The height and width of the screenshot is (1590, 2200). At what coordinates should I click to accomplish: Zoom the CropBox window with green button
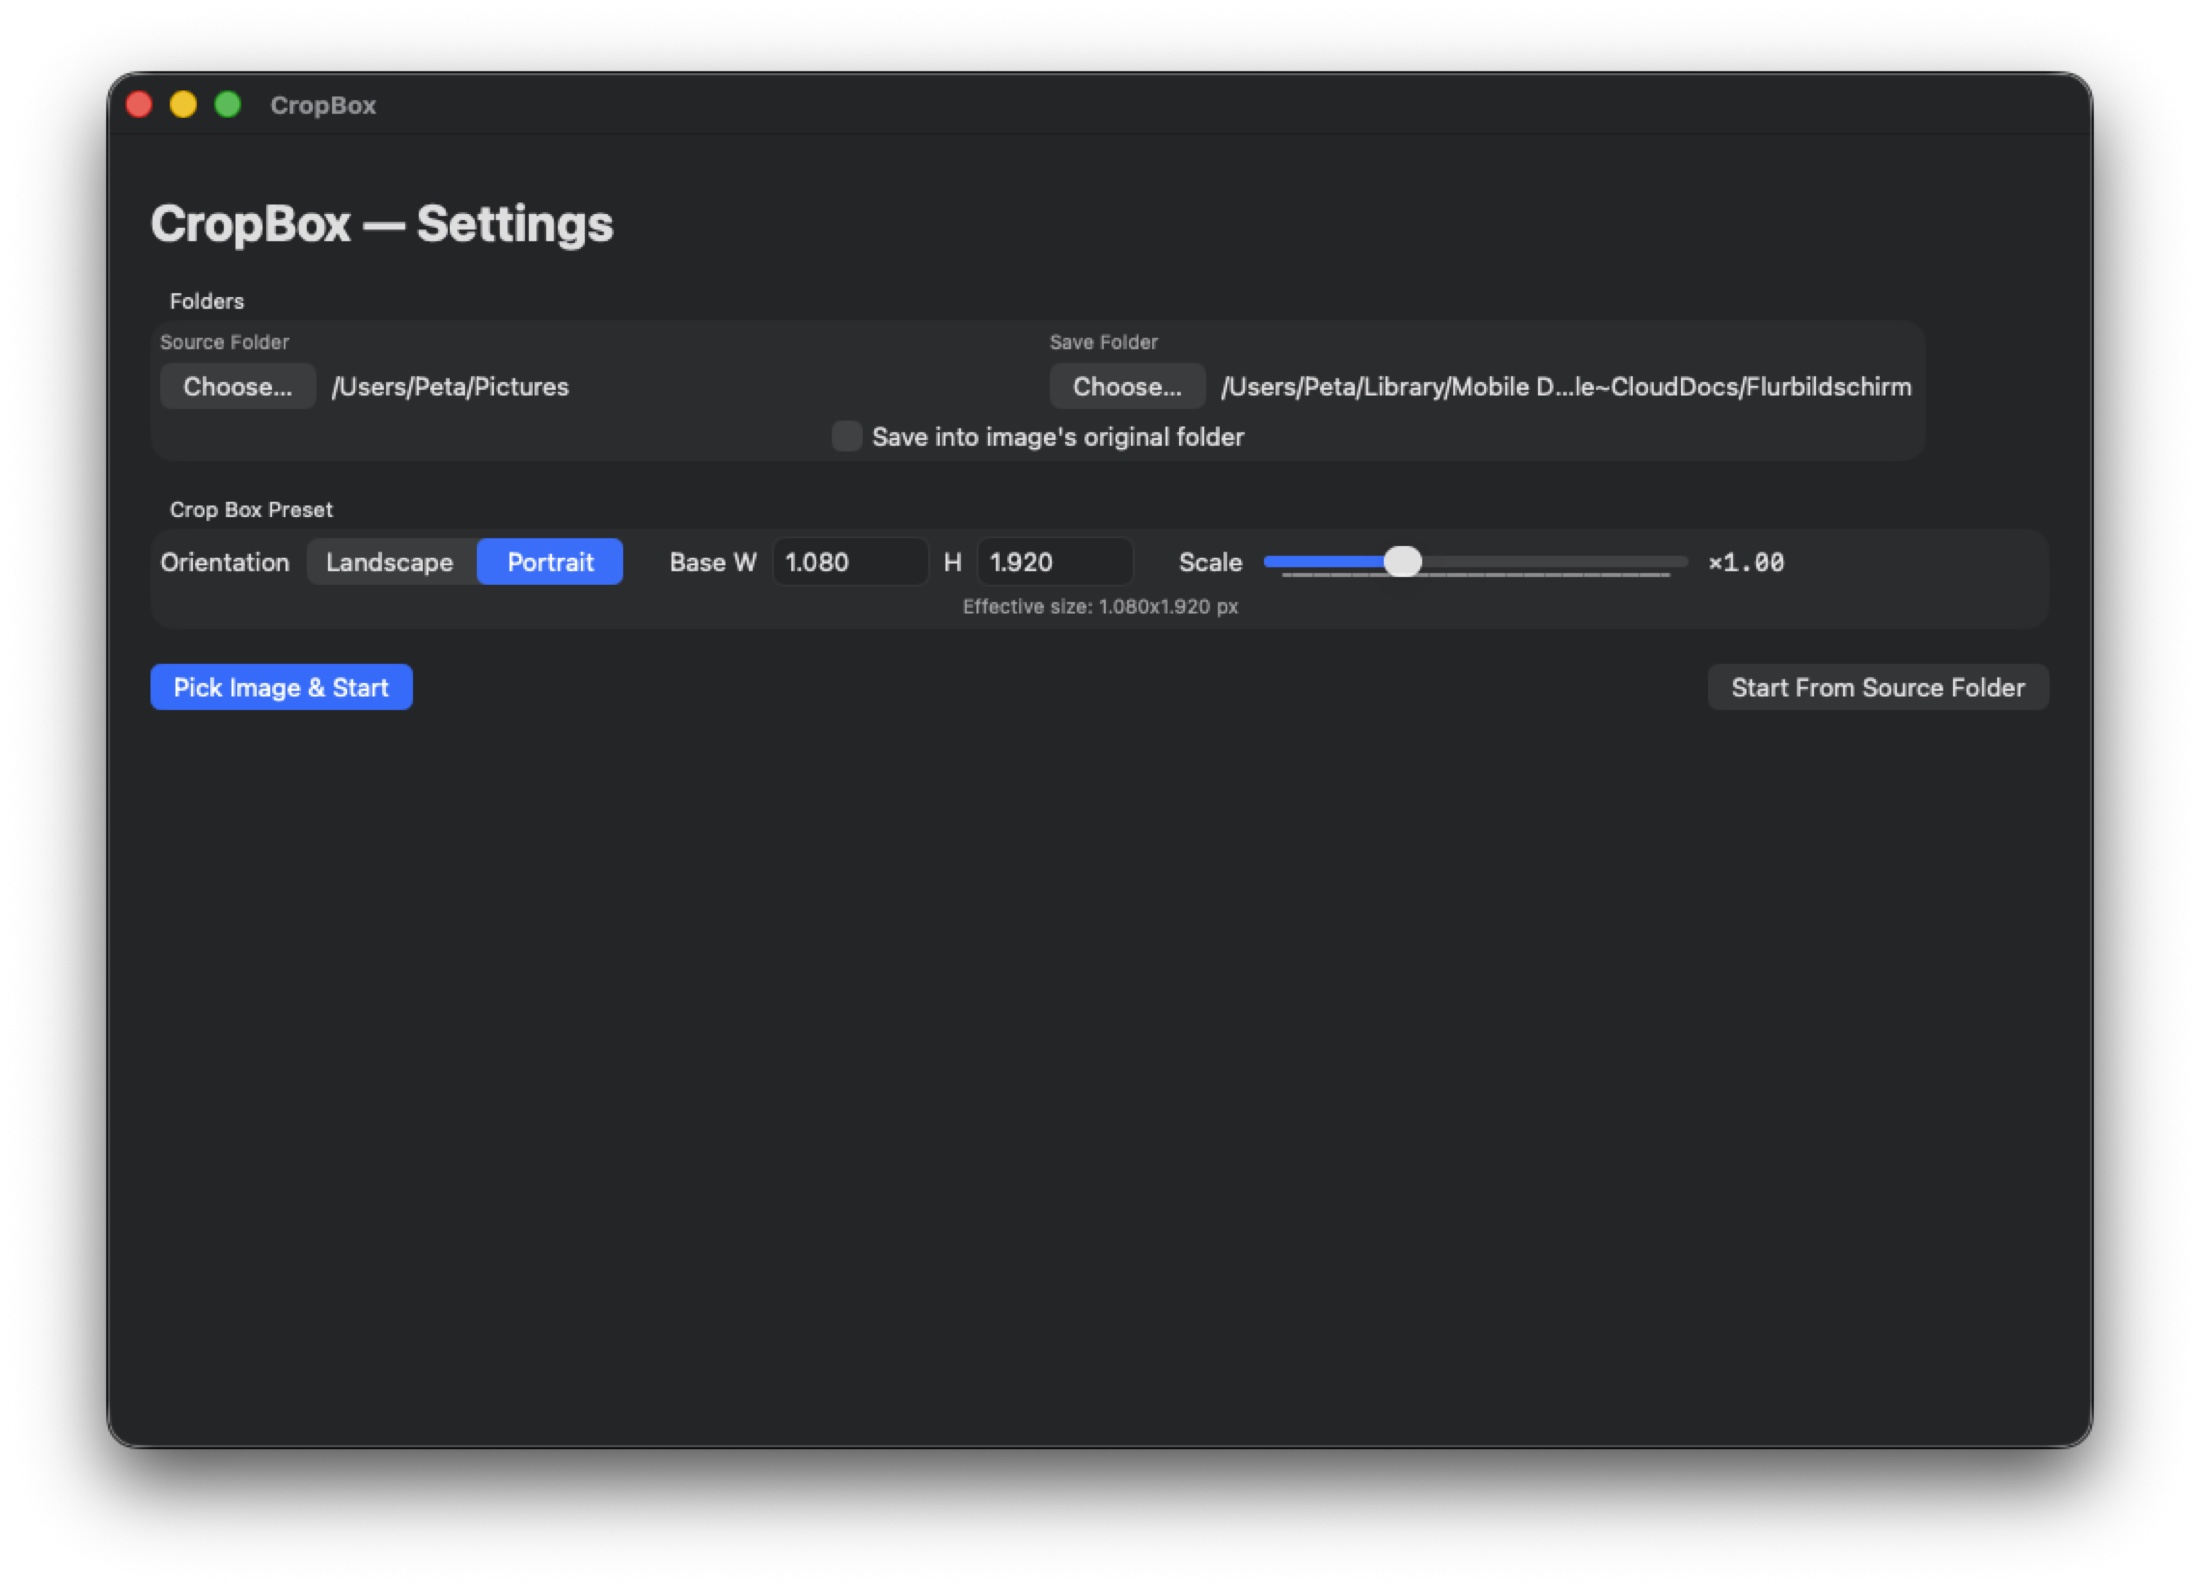pos(228,105)
